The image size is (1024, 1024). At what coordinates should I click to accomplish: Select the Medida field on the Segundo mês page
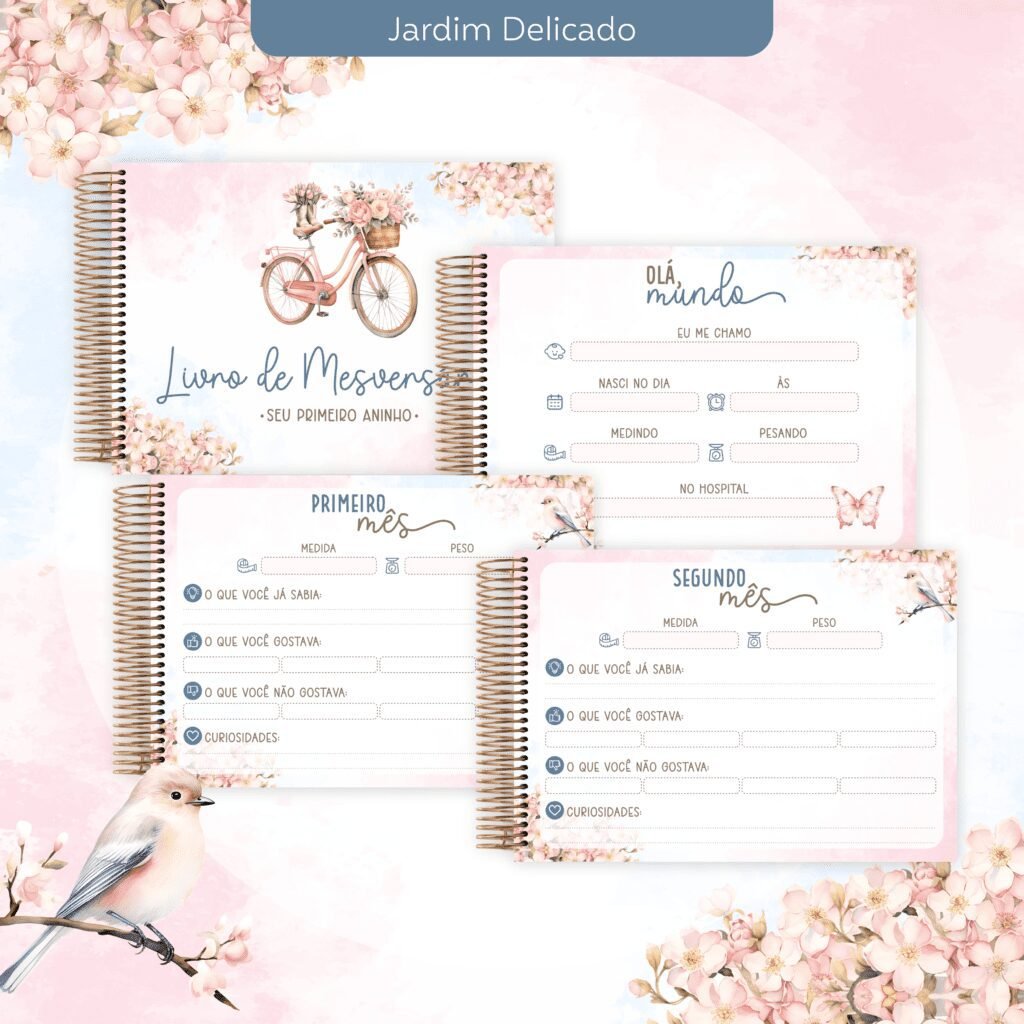pos(680,640)
